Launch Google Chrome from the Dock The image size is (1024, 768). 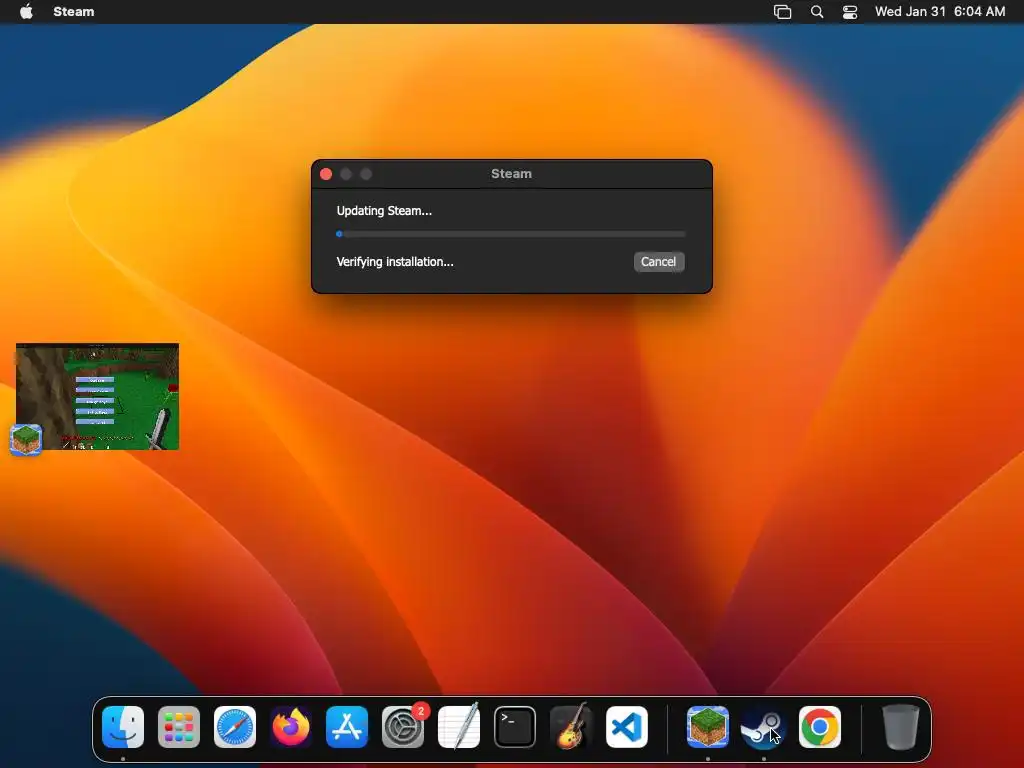[820, 727]
